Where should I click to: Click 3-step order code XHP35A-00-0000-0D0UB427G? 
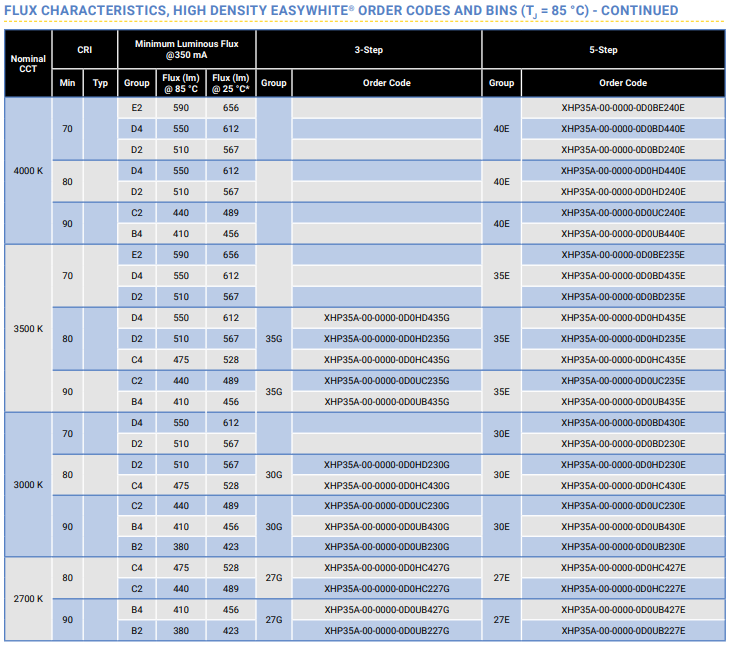pos(387,610)
